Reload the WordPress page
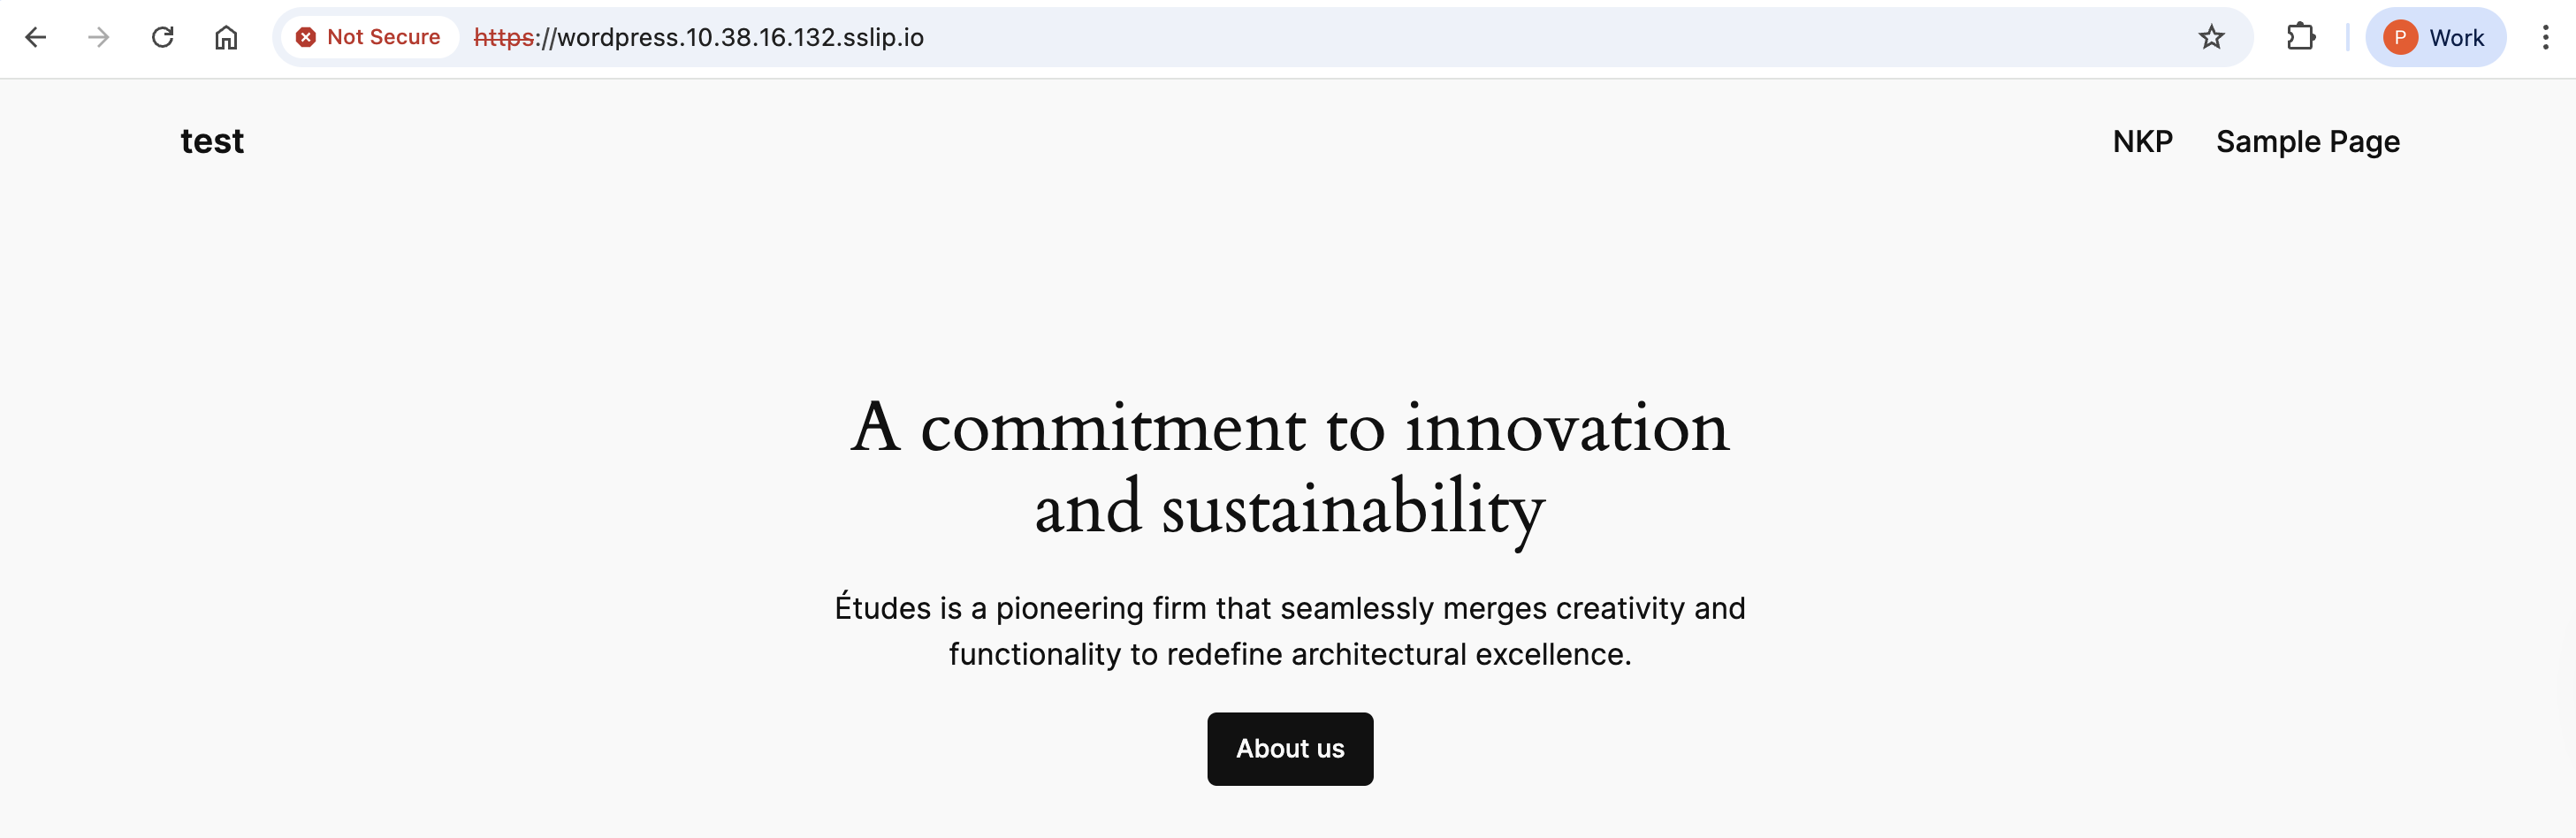2576x838 pixels. (x=162, y=38)
